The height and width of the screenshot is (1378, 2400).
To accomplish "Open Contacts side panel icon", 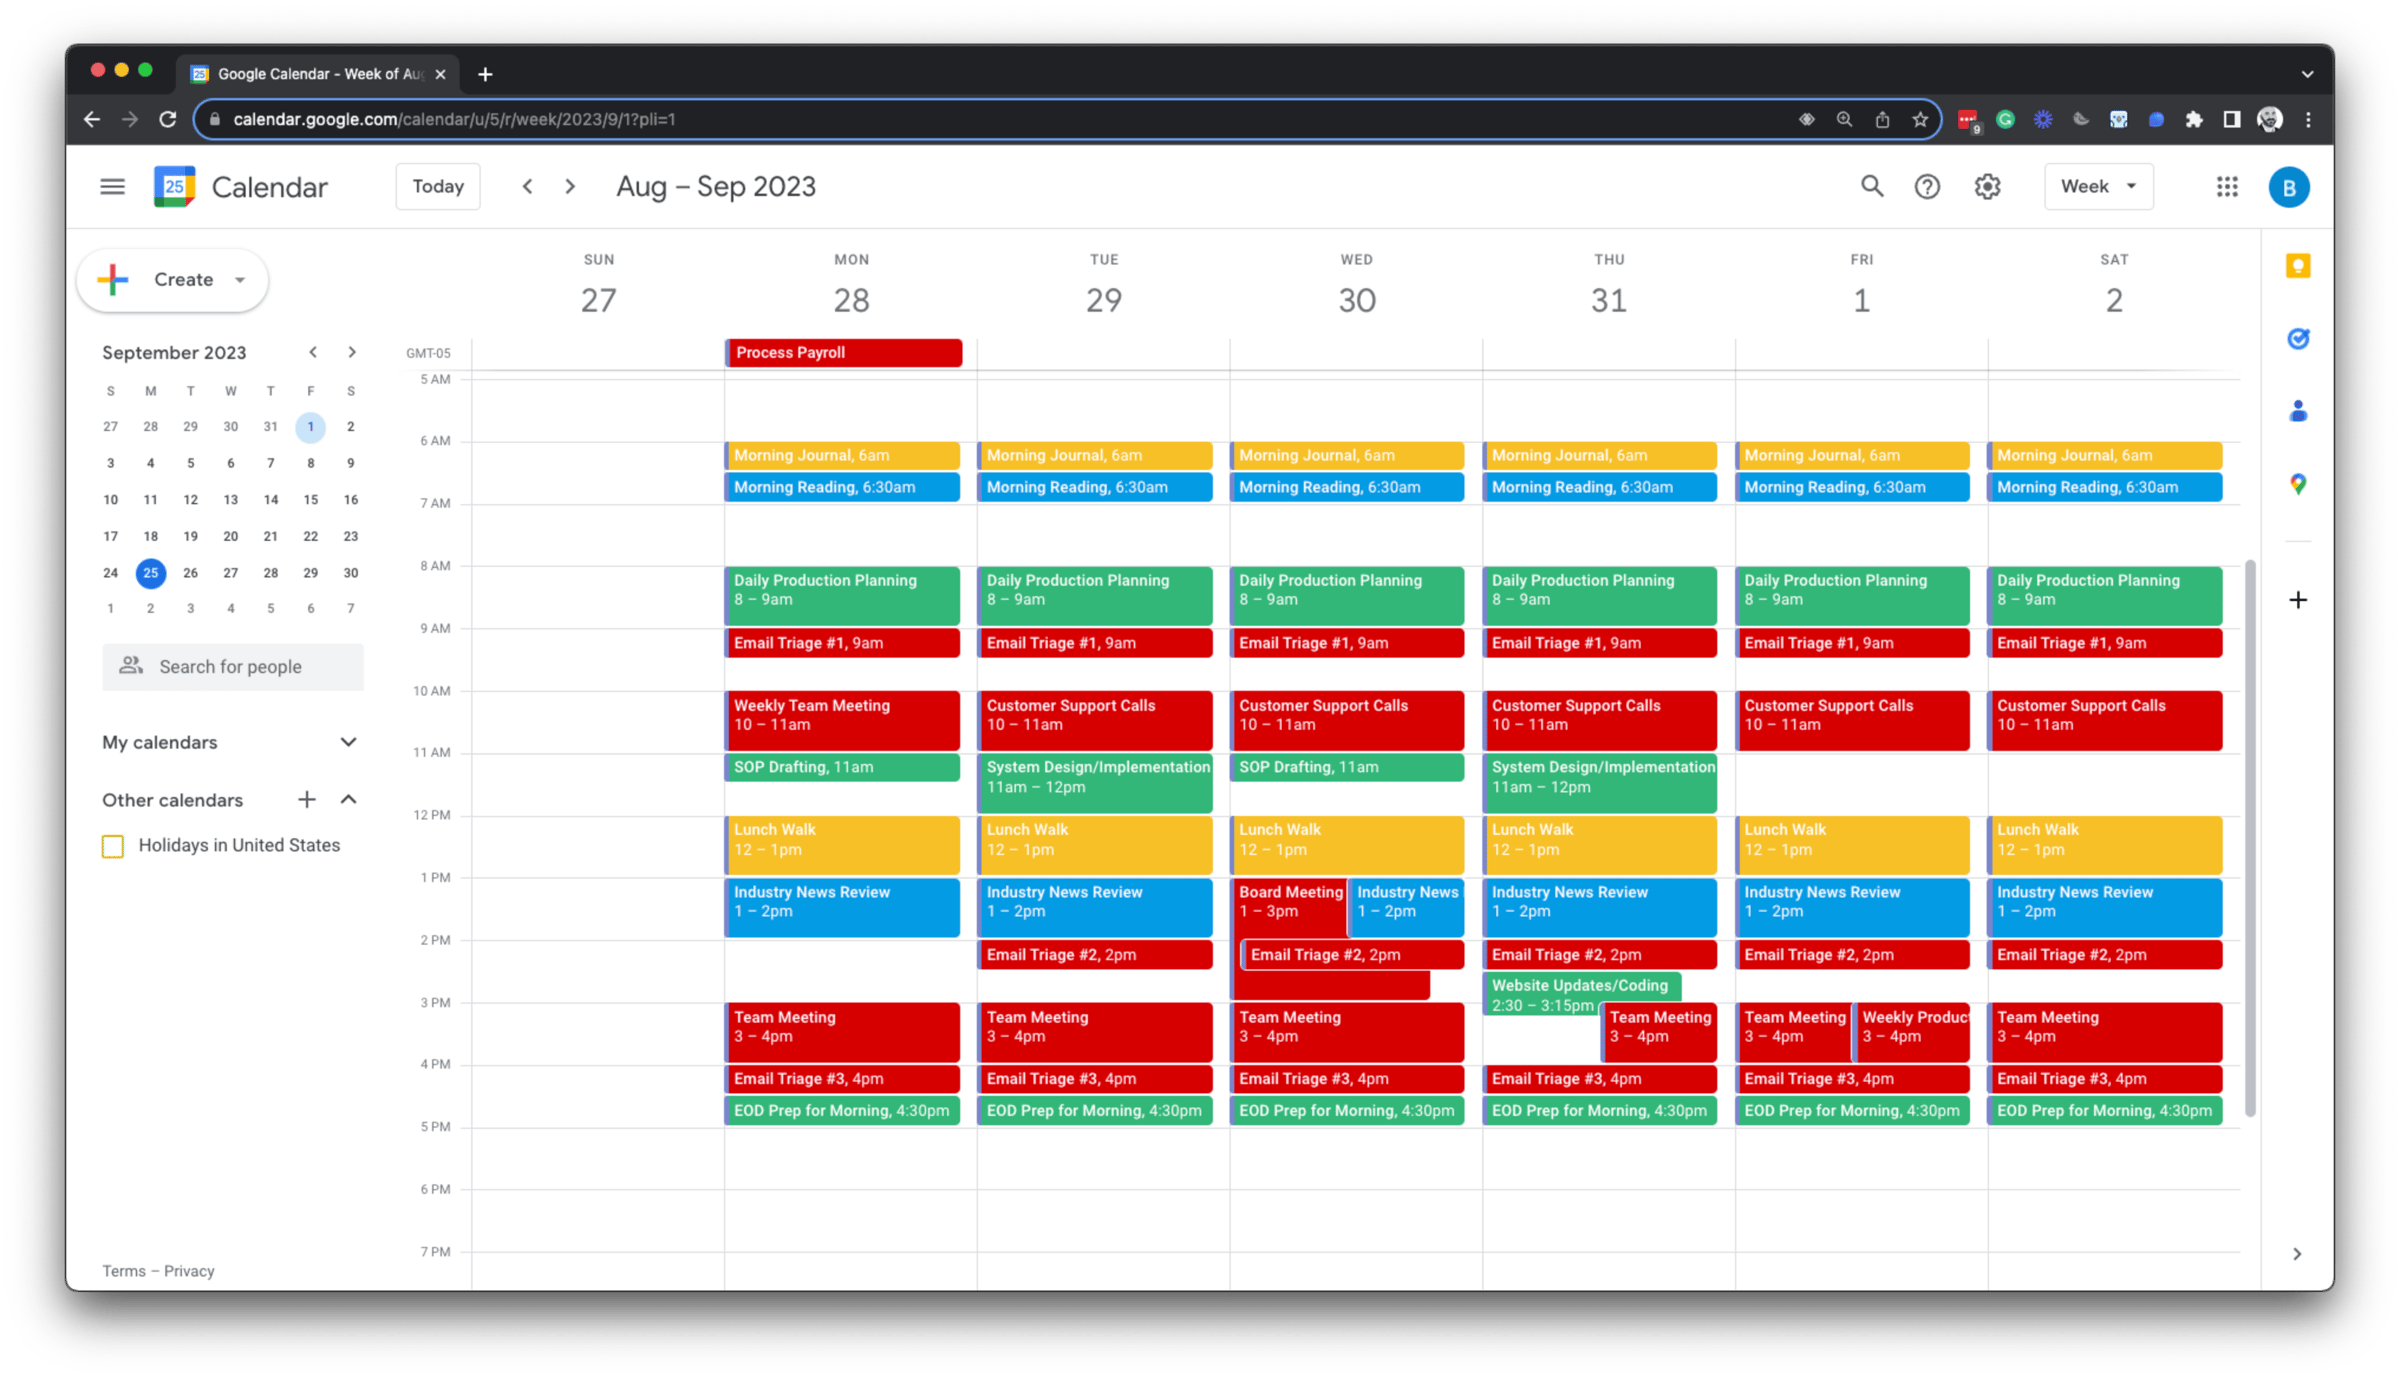I will click(x=2298, y=411).
